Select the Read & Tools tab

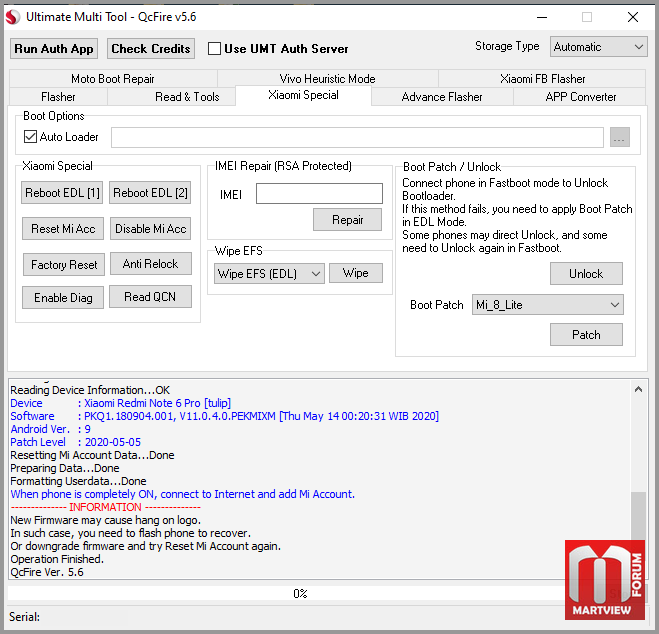[187, 97]
